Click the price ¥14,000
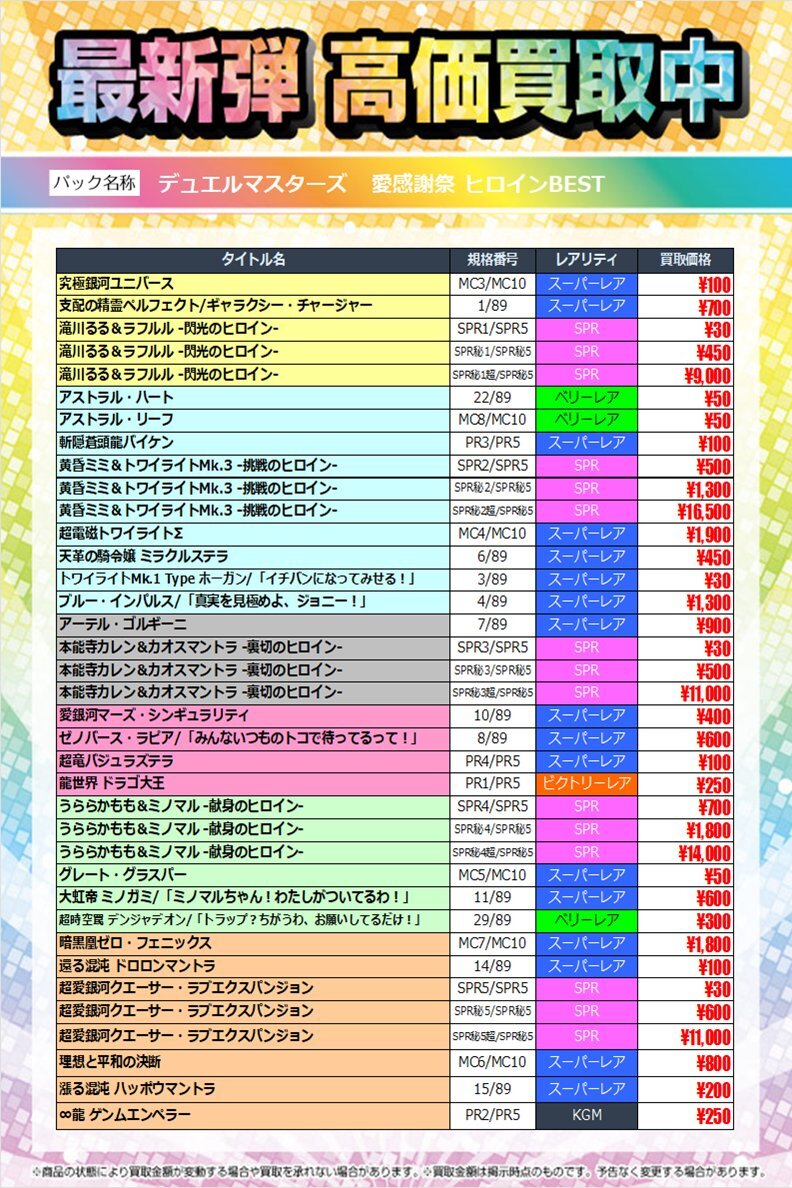Screen dimensions: 792x1188 [x=705, y=853]
